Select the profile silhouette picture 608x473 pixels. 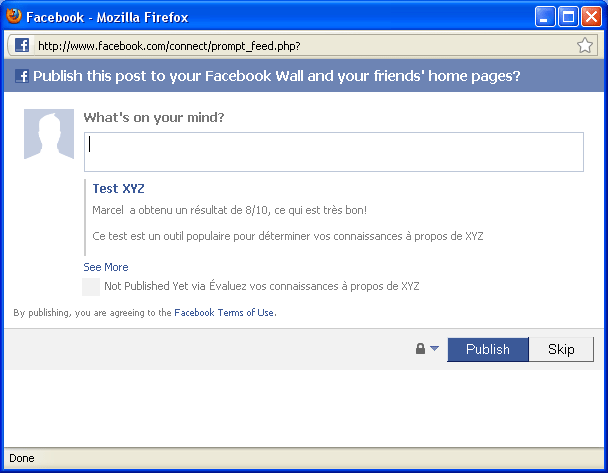click(x=49, y=134)
